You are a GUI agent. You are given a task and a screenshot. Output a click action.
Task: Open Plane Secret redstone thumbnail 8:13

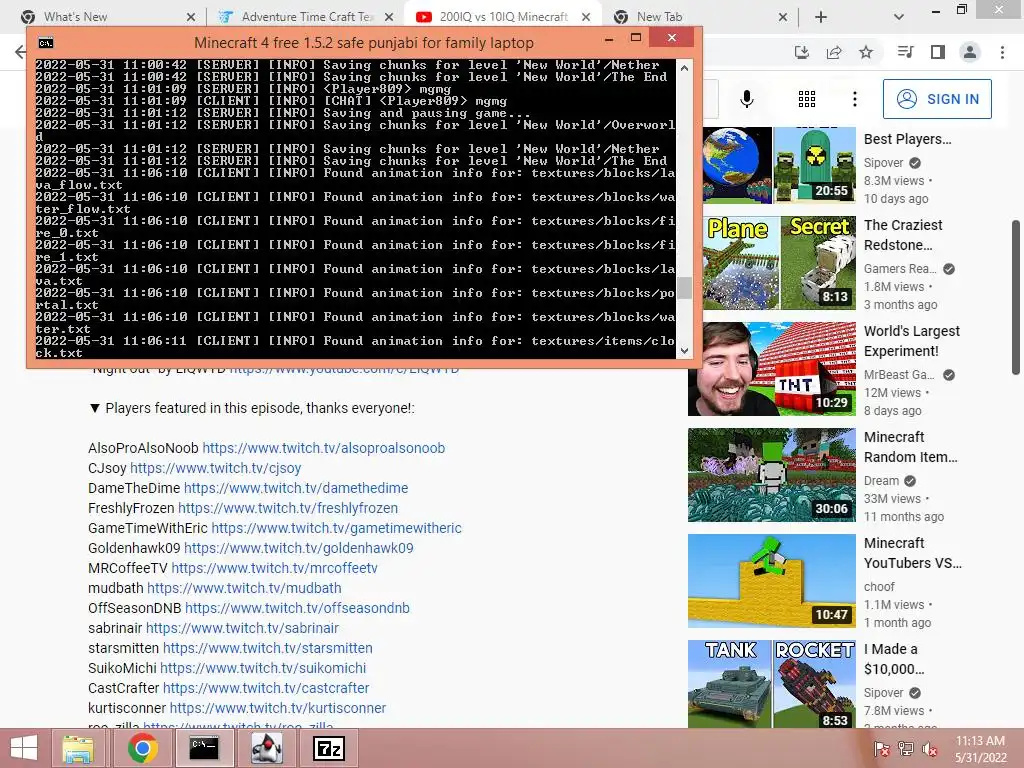click(x=779, y=263)
